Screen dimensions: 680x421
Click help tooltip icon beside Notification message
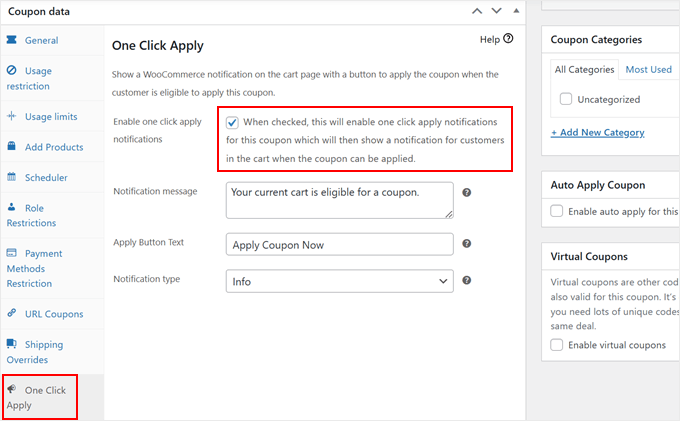click(467, 193)
